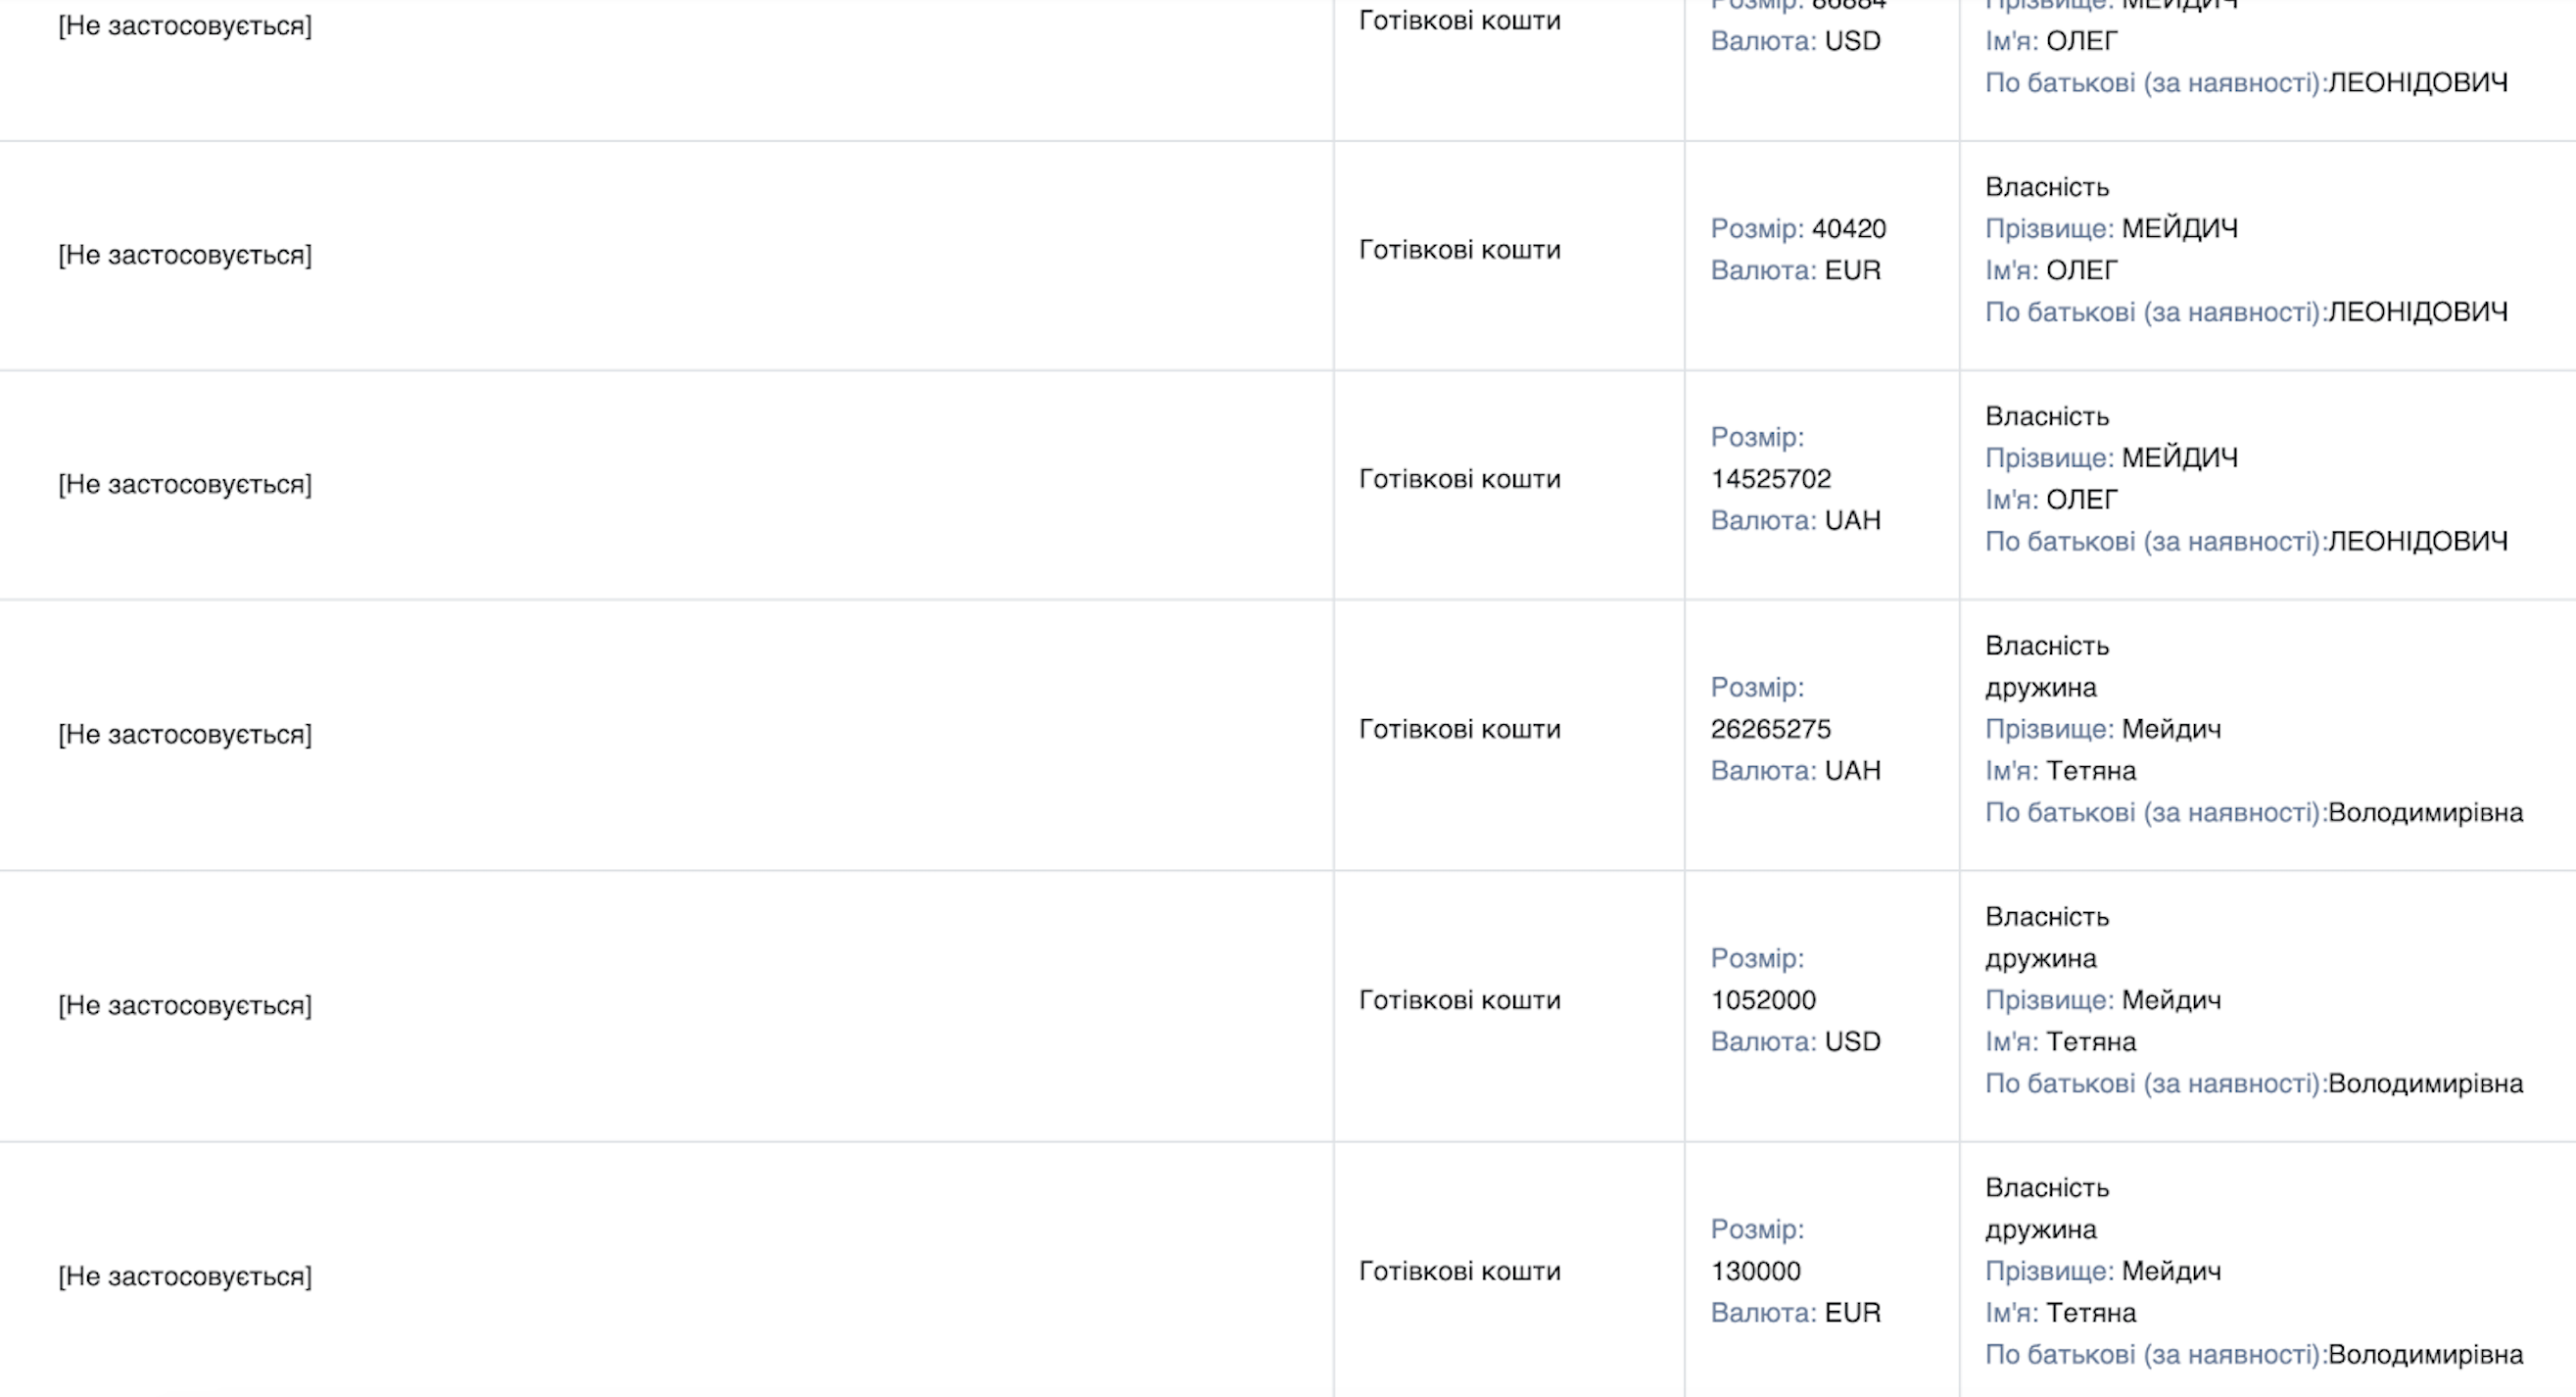2576x1397 pixels.
Task: Click 'дружина' label in the 26265275 row
Action: pyautogui.click(x=2041, y=688)
